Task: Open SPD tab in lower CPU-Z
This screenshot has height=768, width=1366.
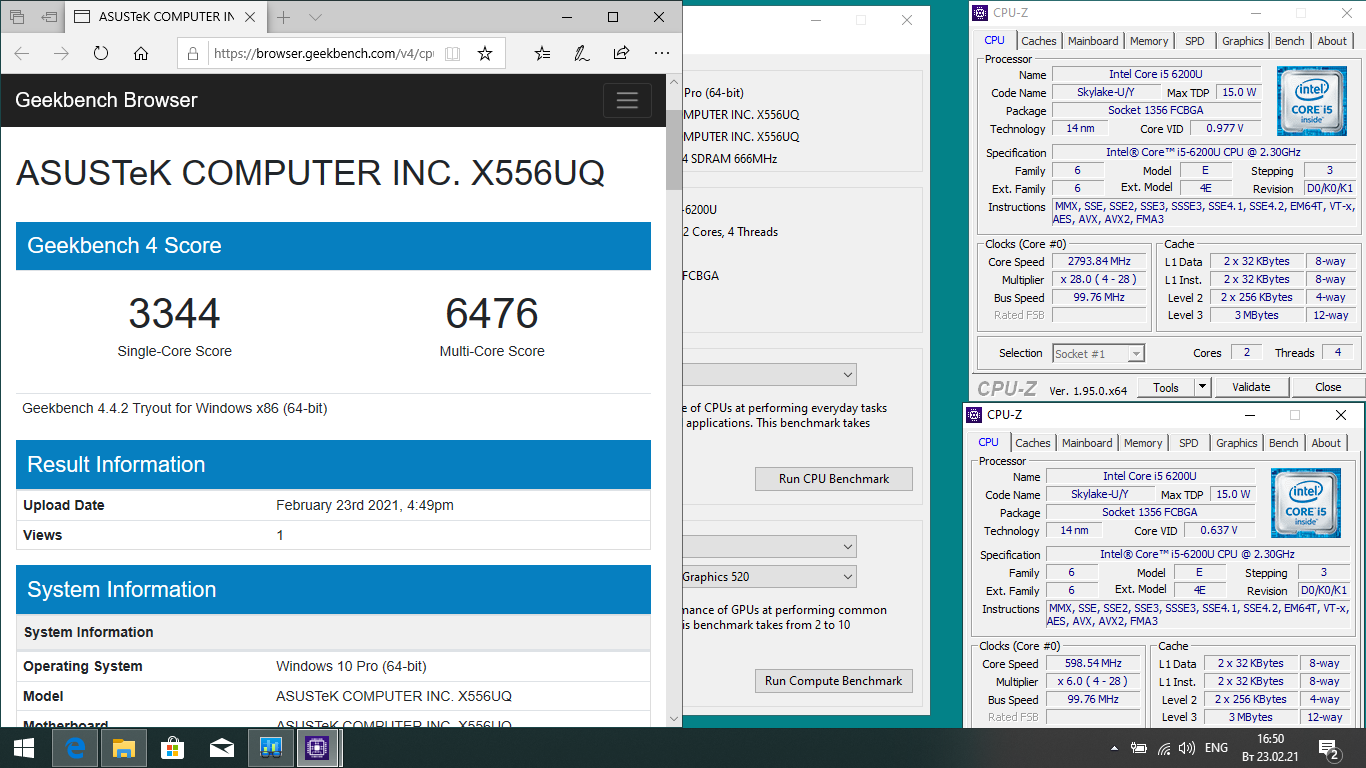Action: click(x=1189, y=443)
